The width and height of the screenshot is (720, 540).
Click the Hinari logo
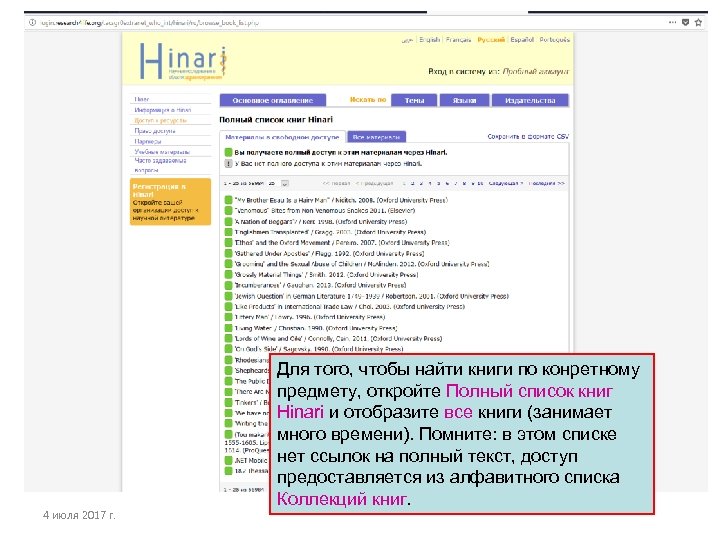click(184, 62)
